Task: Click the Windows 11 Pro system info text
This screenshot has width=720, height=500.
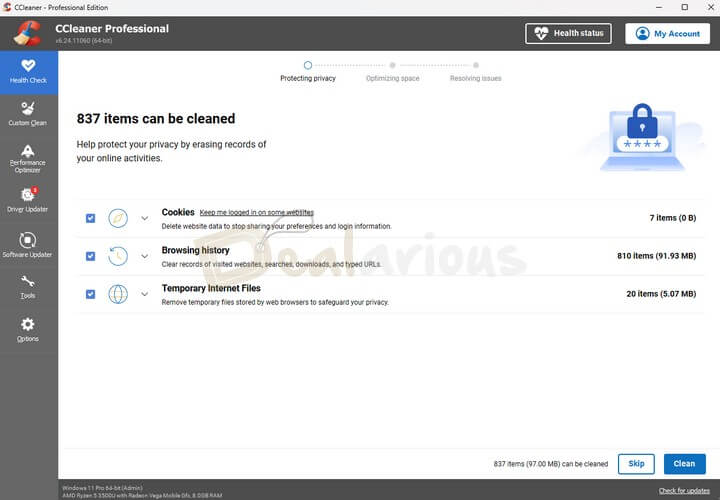Action: tap(102, 488)
